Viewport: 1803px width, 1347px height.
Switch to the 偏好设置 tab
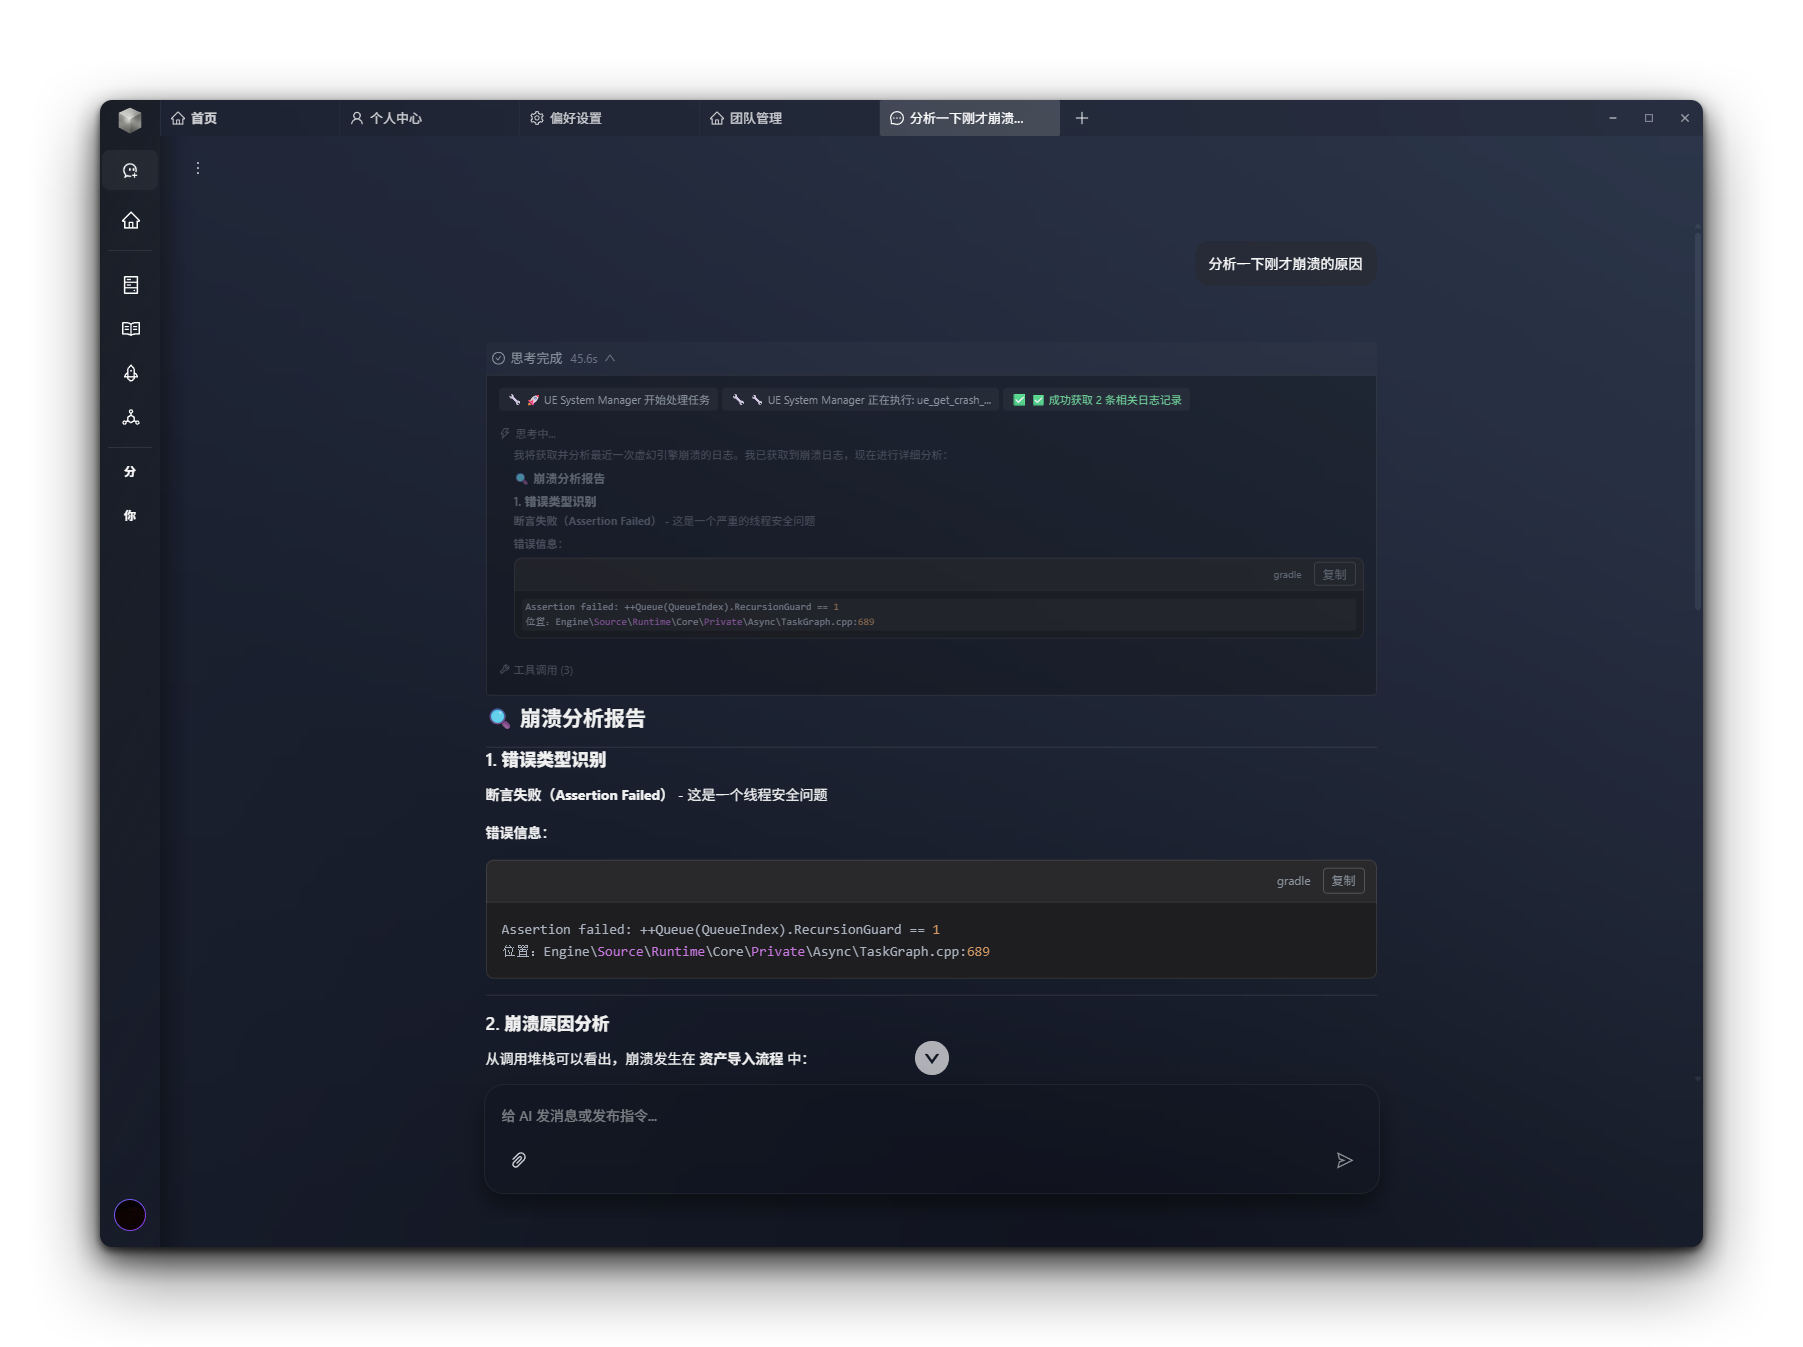576,118
